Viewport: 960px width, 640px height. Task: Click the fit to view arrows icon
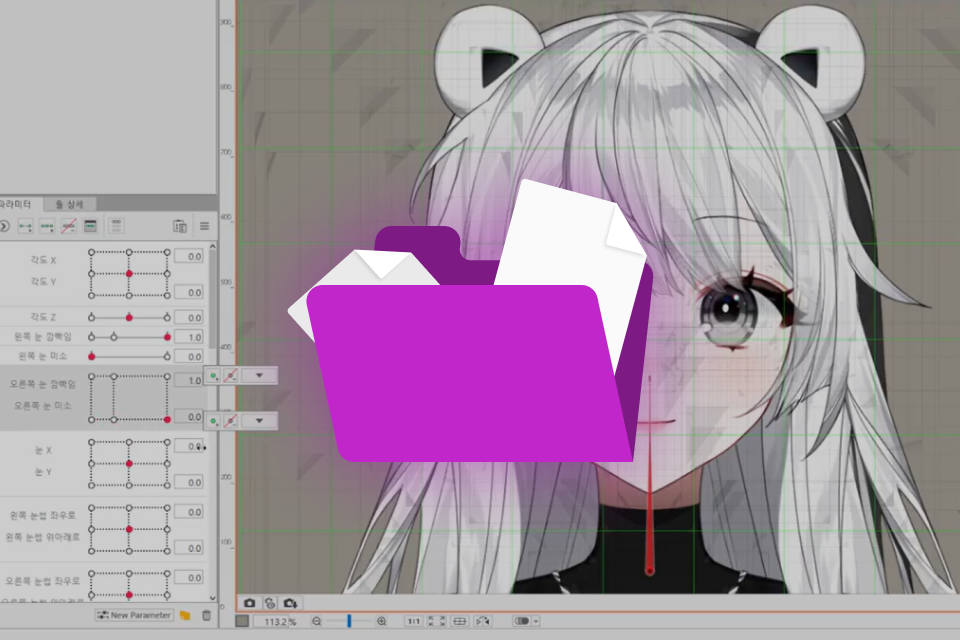click(436, 621)
